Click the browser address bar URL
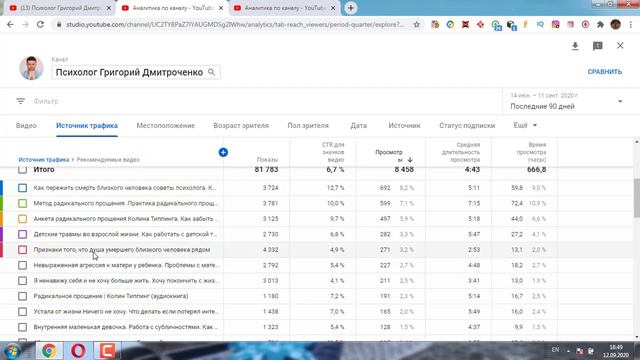Viewport: 640px width, 360px height. pos(235,24)
